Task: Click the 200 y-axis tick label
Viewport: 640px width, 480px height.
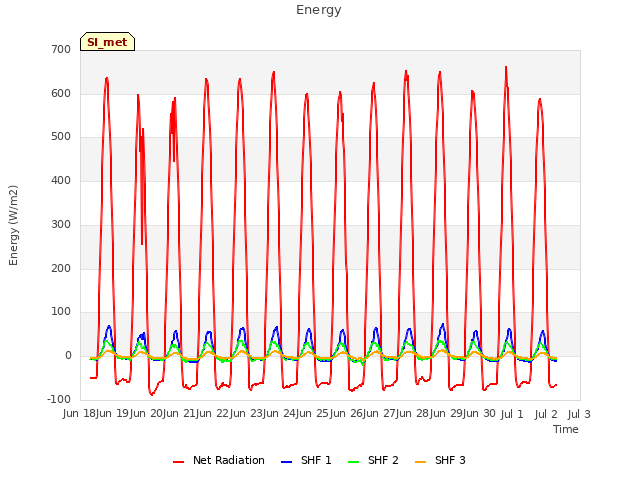Action: [x=61, y=269]
